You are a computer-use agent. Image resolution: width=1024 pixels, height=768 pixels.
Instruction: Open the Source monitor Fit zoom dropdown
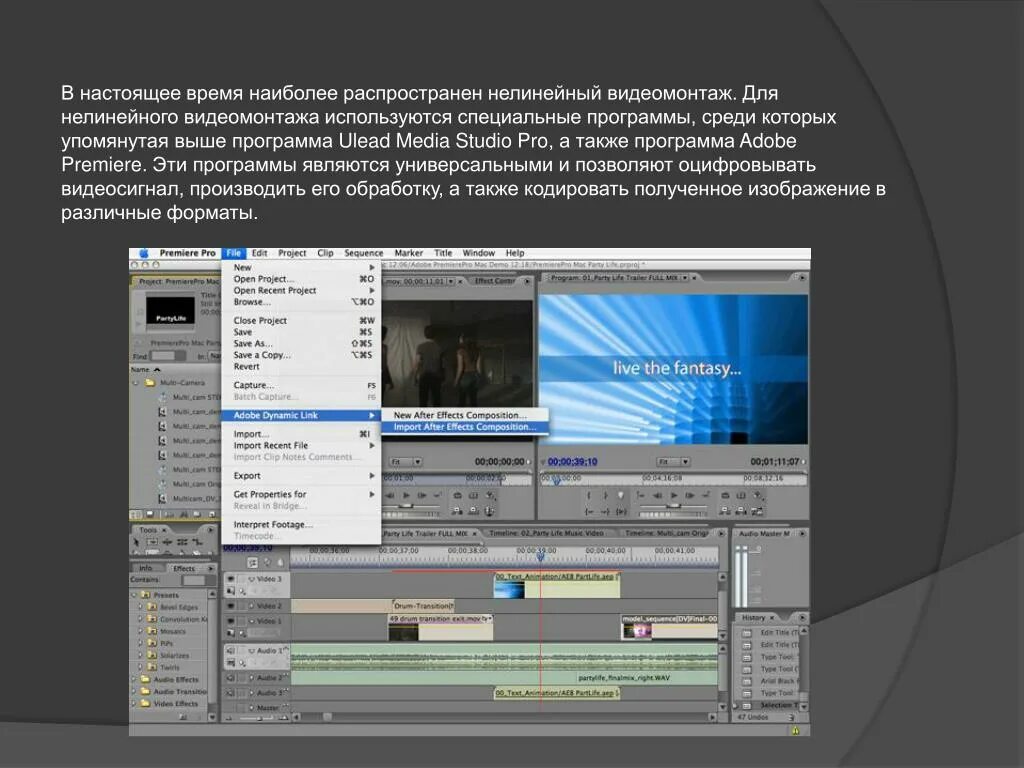[407, 462]
